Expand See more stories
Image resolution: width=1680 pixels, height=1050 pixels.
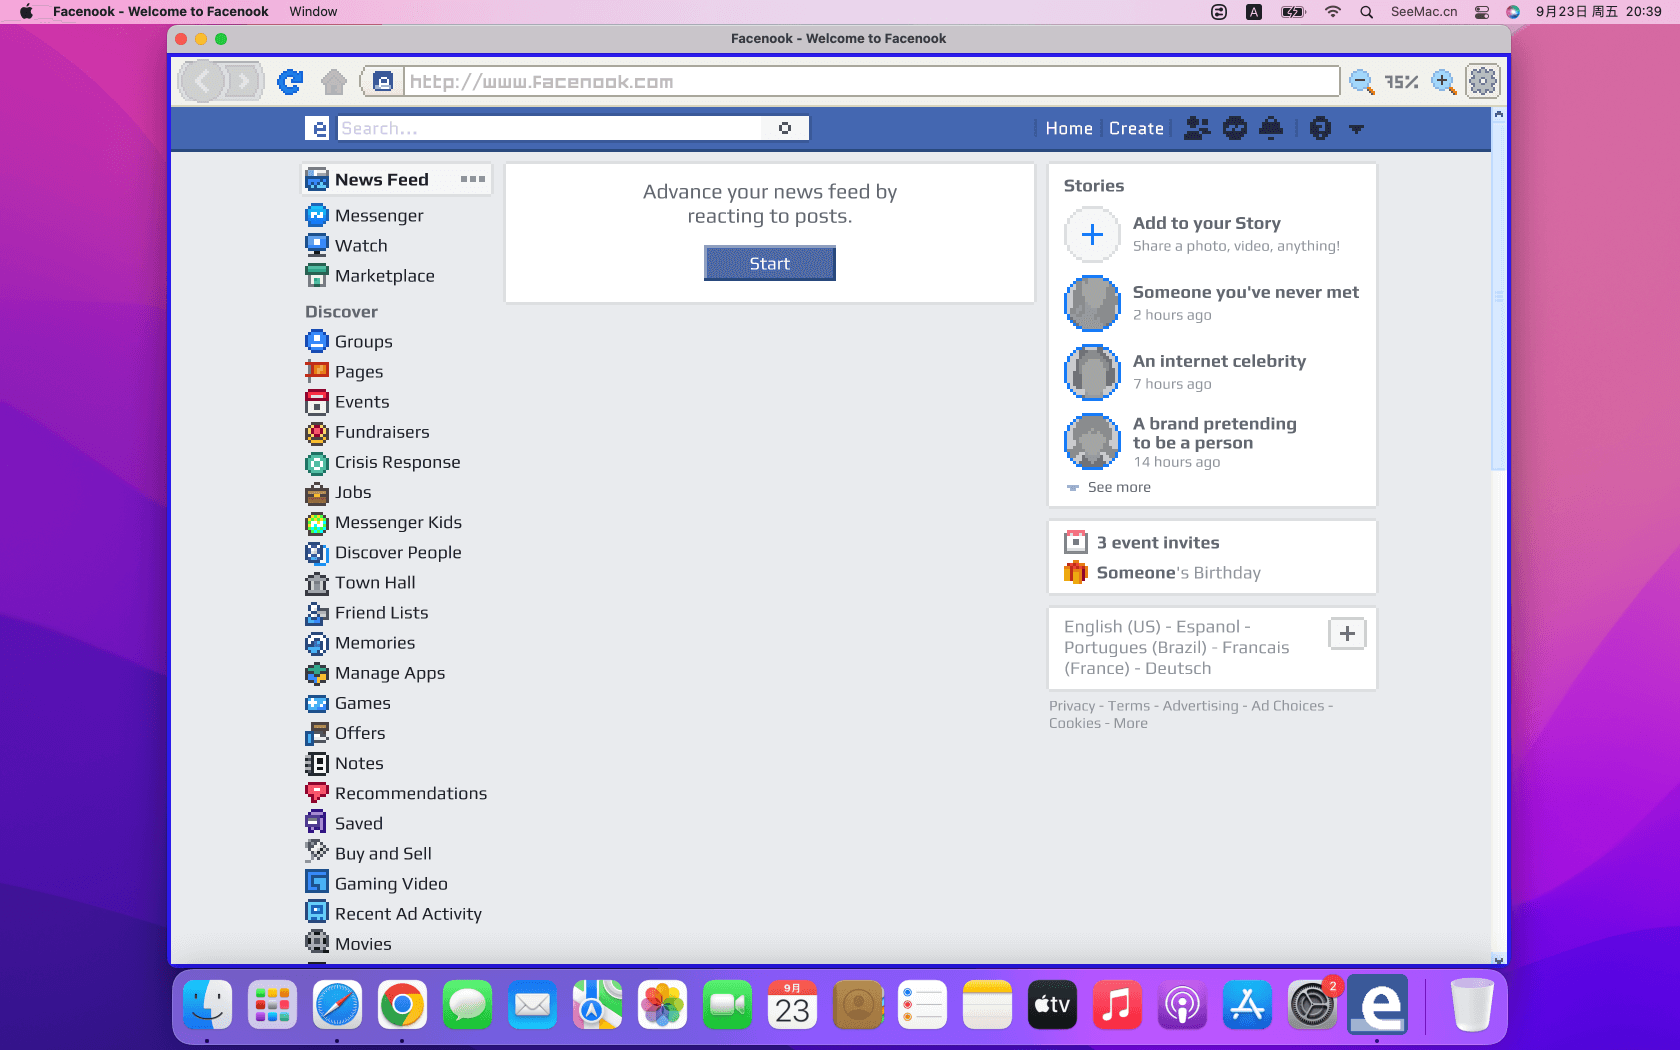pos(1118,487)
